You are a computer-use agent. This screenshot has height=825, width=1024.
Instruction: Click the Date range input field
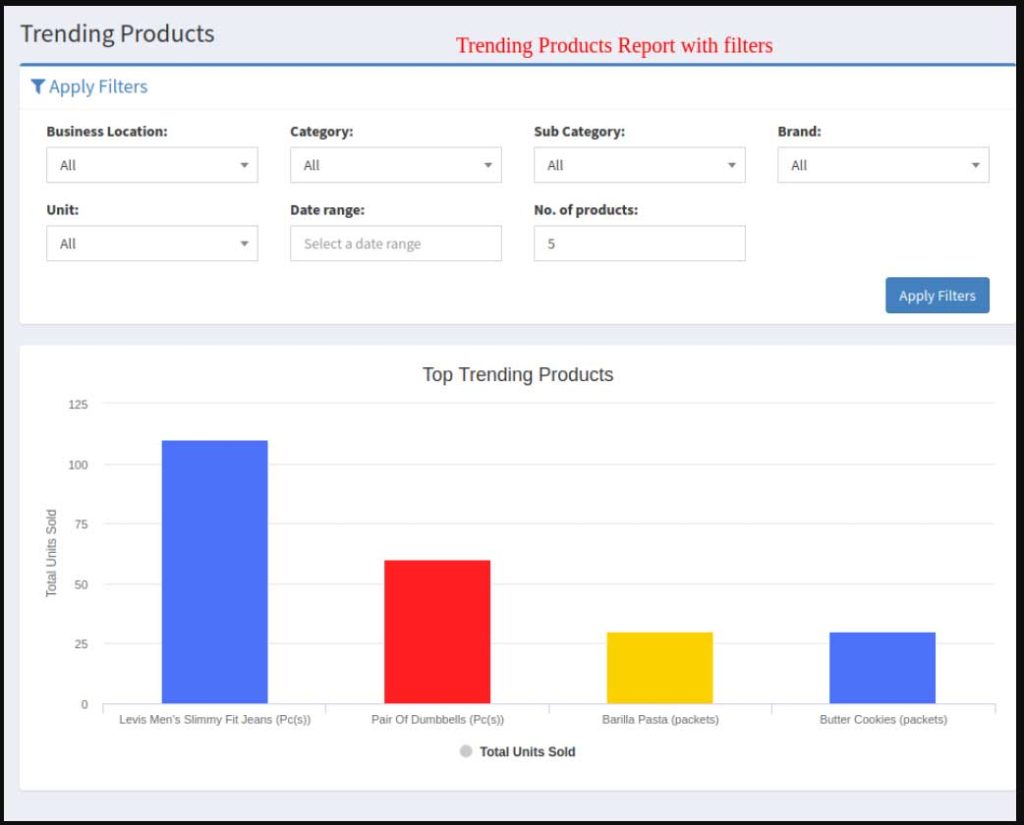click(396, 244)
